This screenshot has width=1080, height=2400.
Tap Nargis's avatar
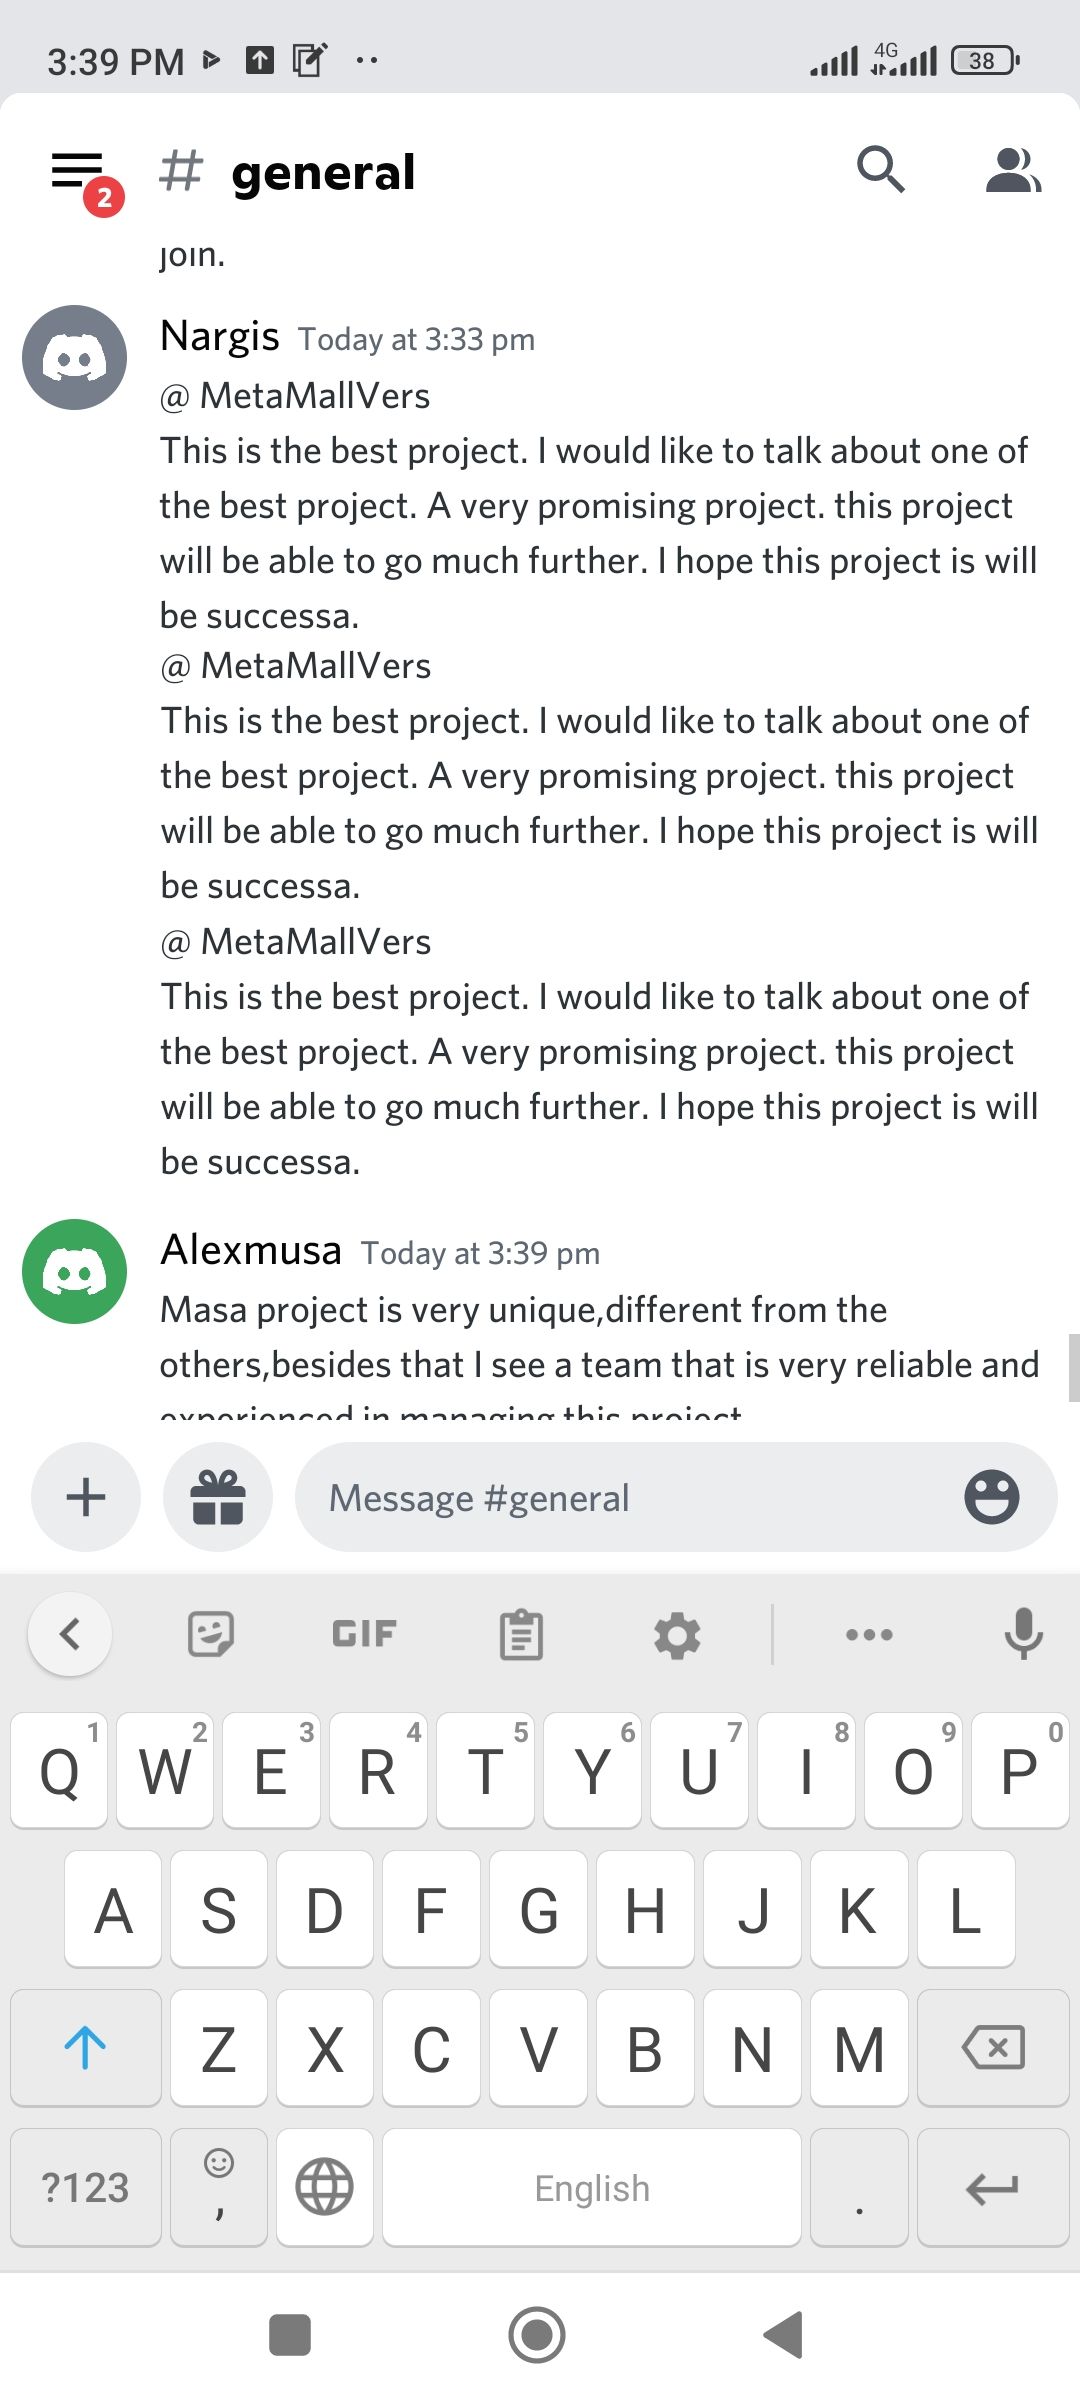[75, 357]
